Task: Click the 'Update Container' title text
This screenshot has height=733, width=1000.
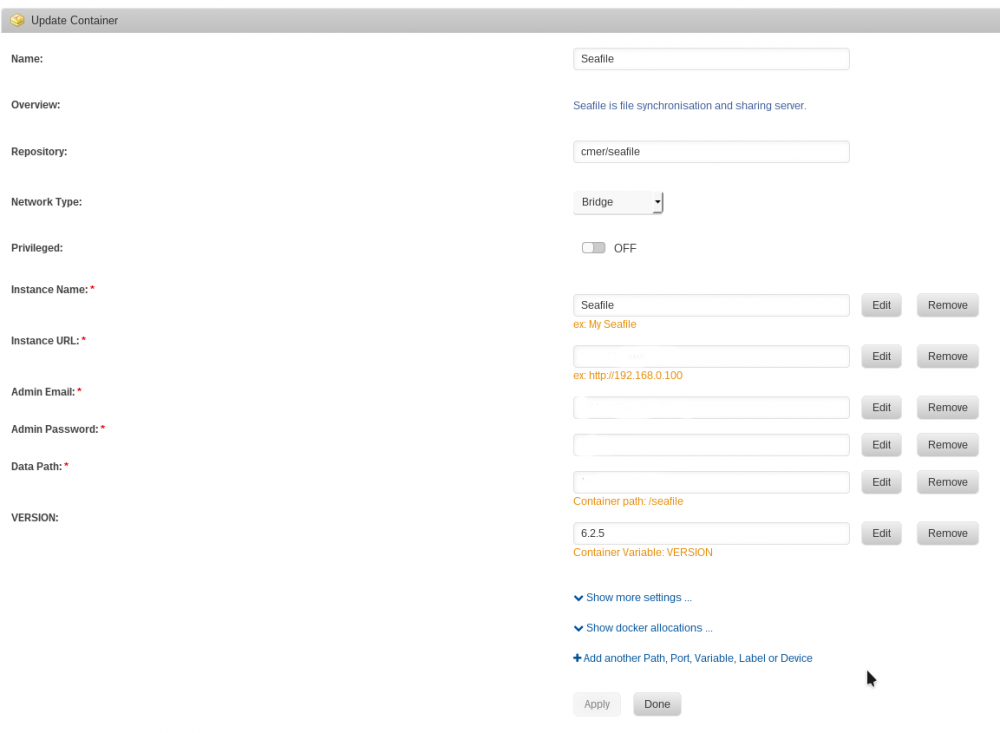Action: click(75, 20)
